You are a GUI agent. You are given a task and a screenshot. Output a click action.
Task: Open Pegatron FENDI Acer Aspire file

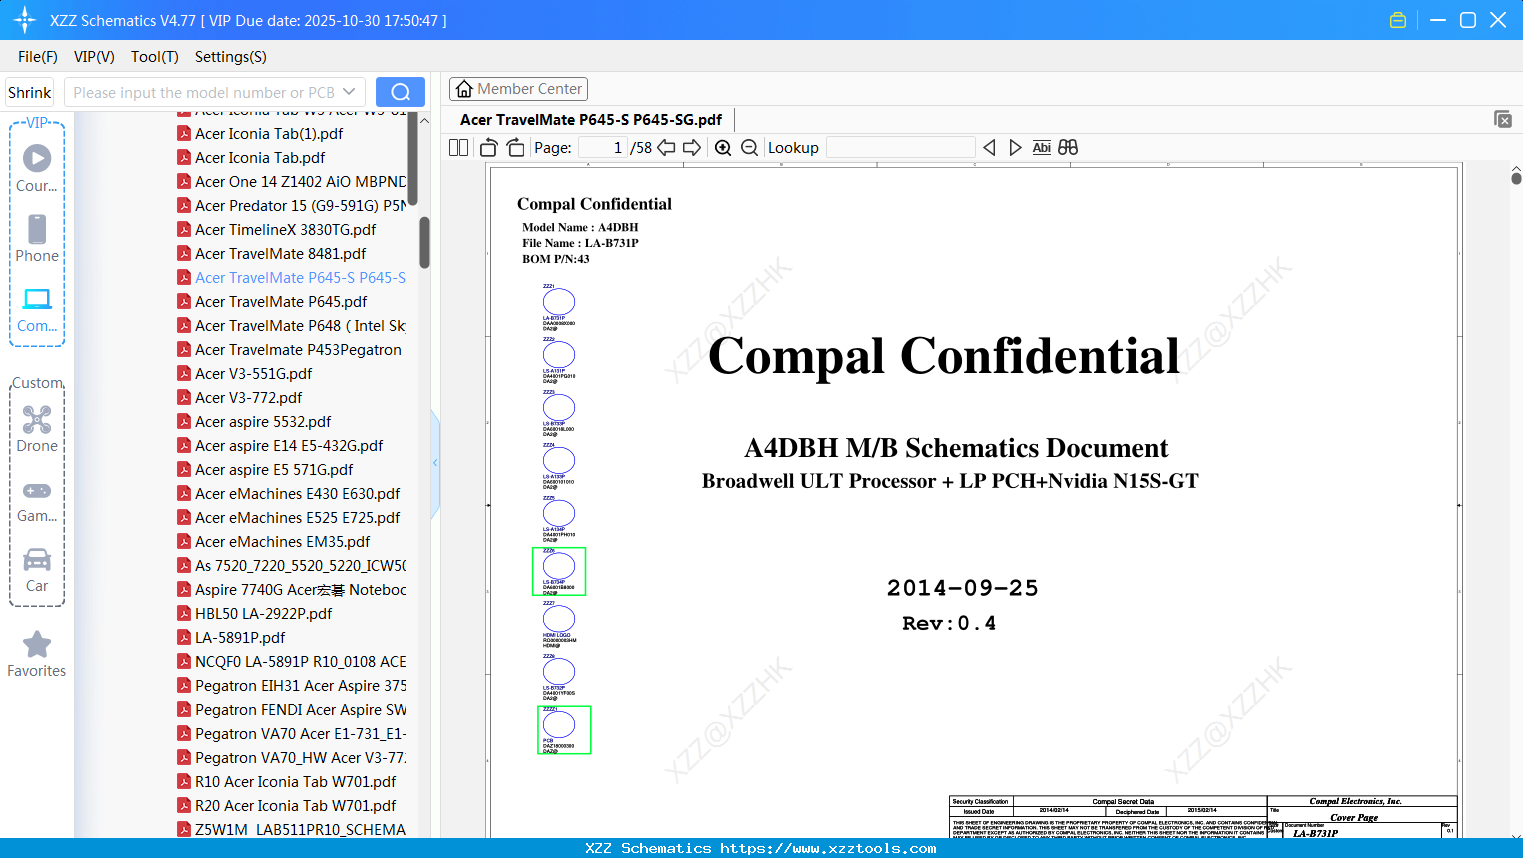(x=301, y=709)
